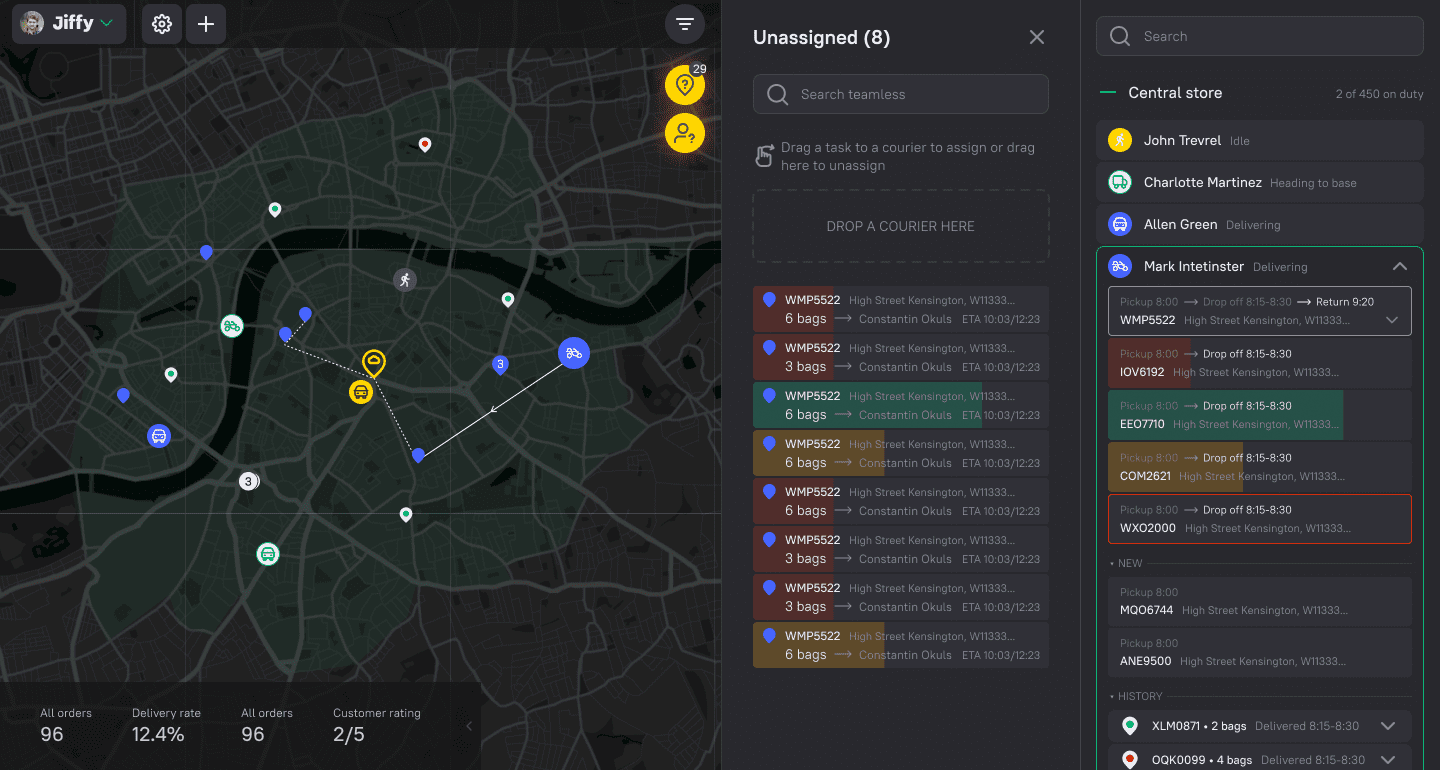The height and width of the screenshot is (770, 1440).
Task: Click the white cluster marker numbered 3
Action: coord(248,481)
